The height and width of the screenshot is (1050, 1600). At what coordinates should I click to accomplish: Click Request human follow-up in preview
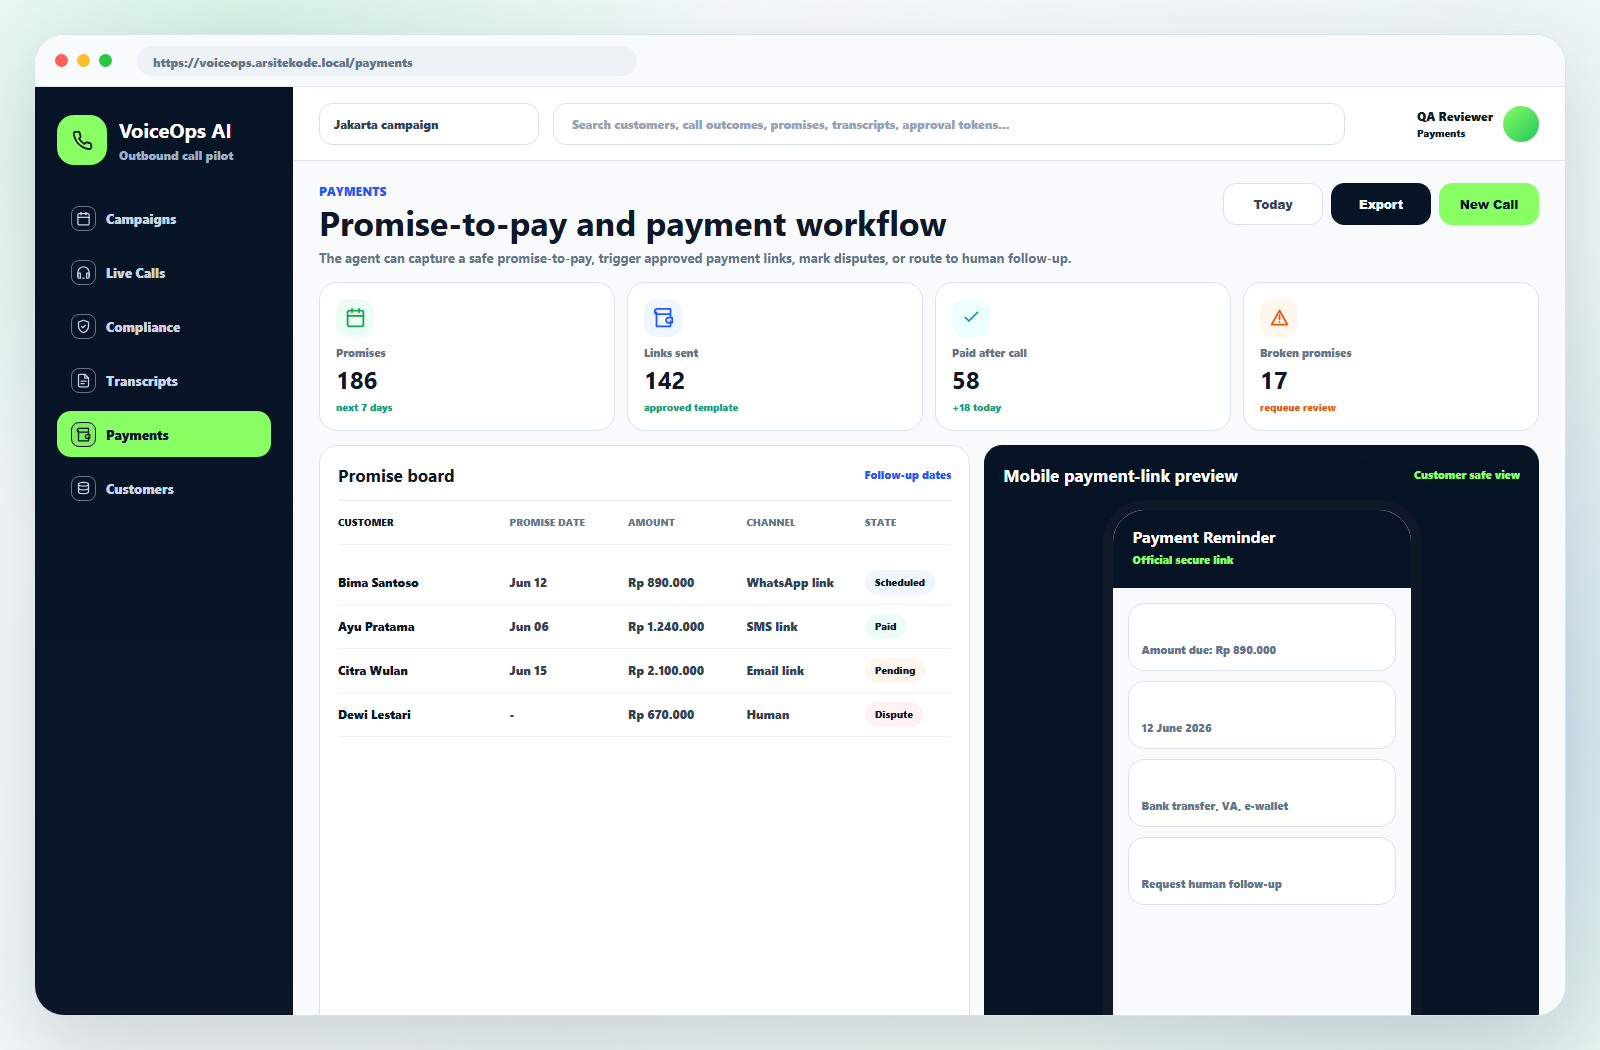1262,871
